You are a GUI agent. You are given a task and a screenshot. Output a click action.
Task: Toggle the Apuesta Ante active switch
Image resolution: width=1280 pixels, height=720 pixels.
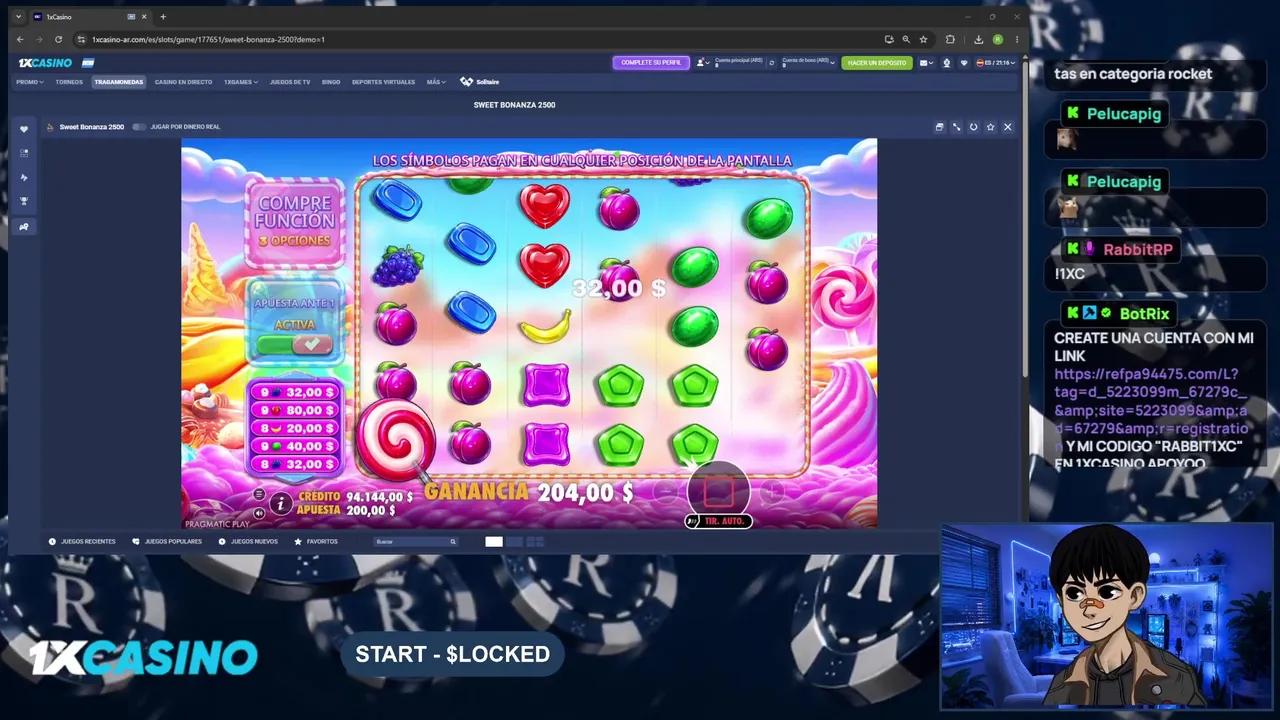tap(294, 344)
